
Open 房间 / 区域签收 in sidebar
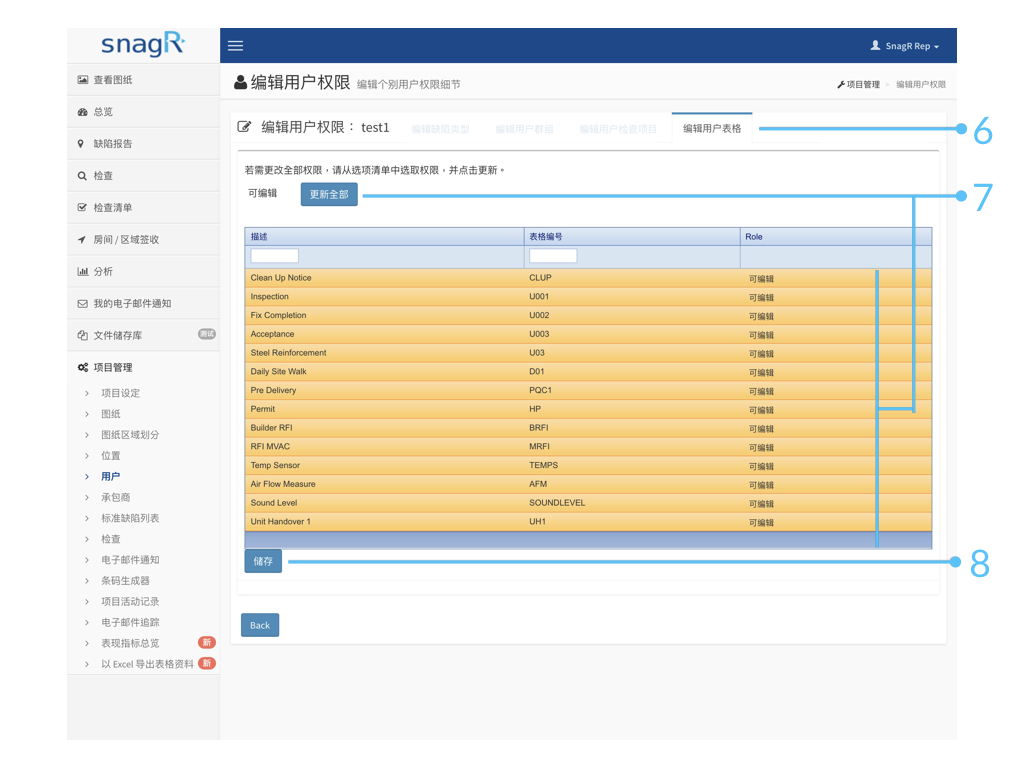(x=143, y=240)
